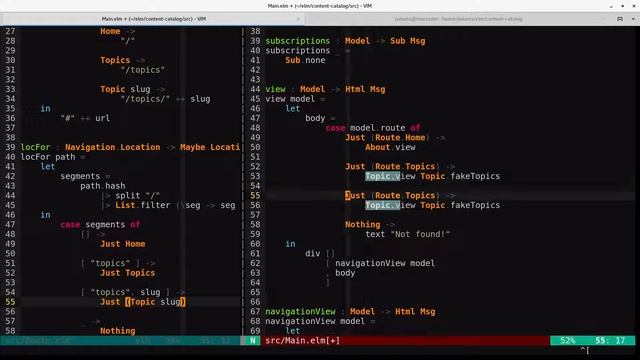Click src/Main.elm[+] in the status line

tap(302, 340)
